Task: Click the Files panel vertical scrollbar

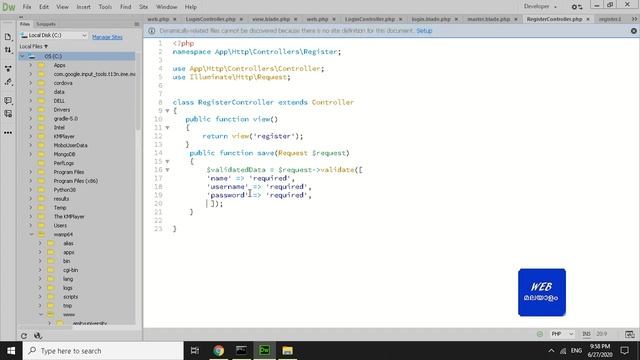Action: tap(138, 92)
